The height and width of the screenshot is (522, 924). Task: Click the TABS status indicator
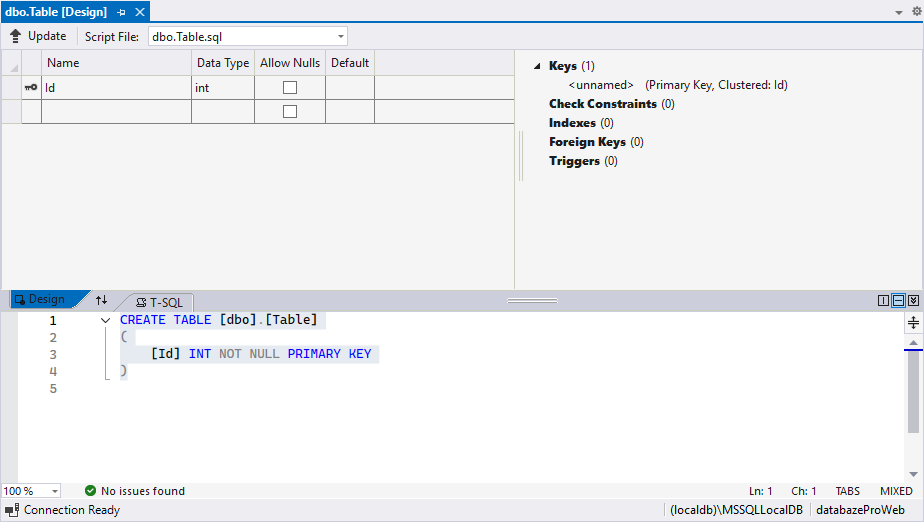click(847, 491)
